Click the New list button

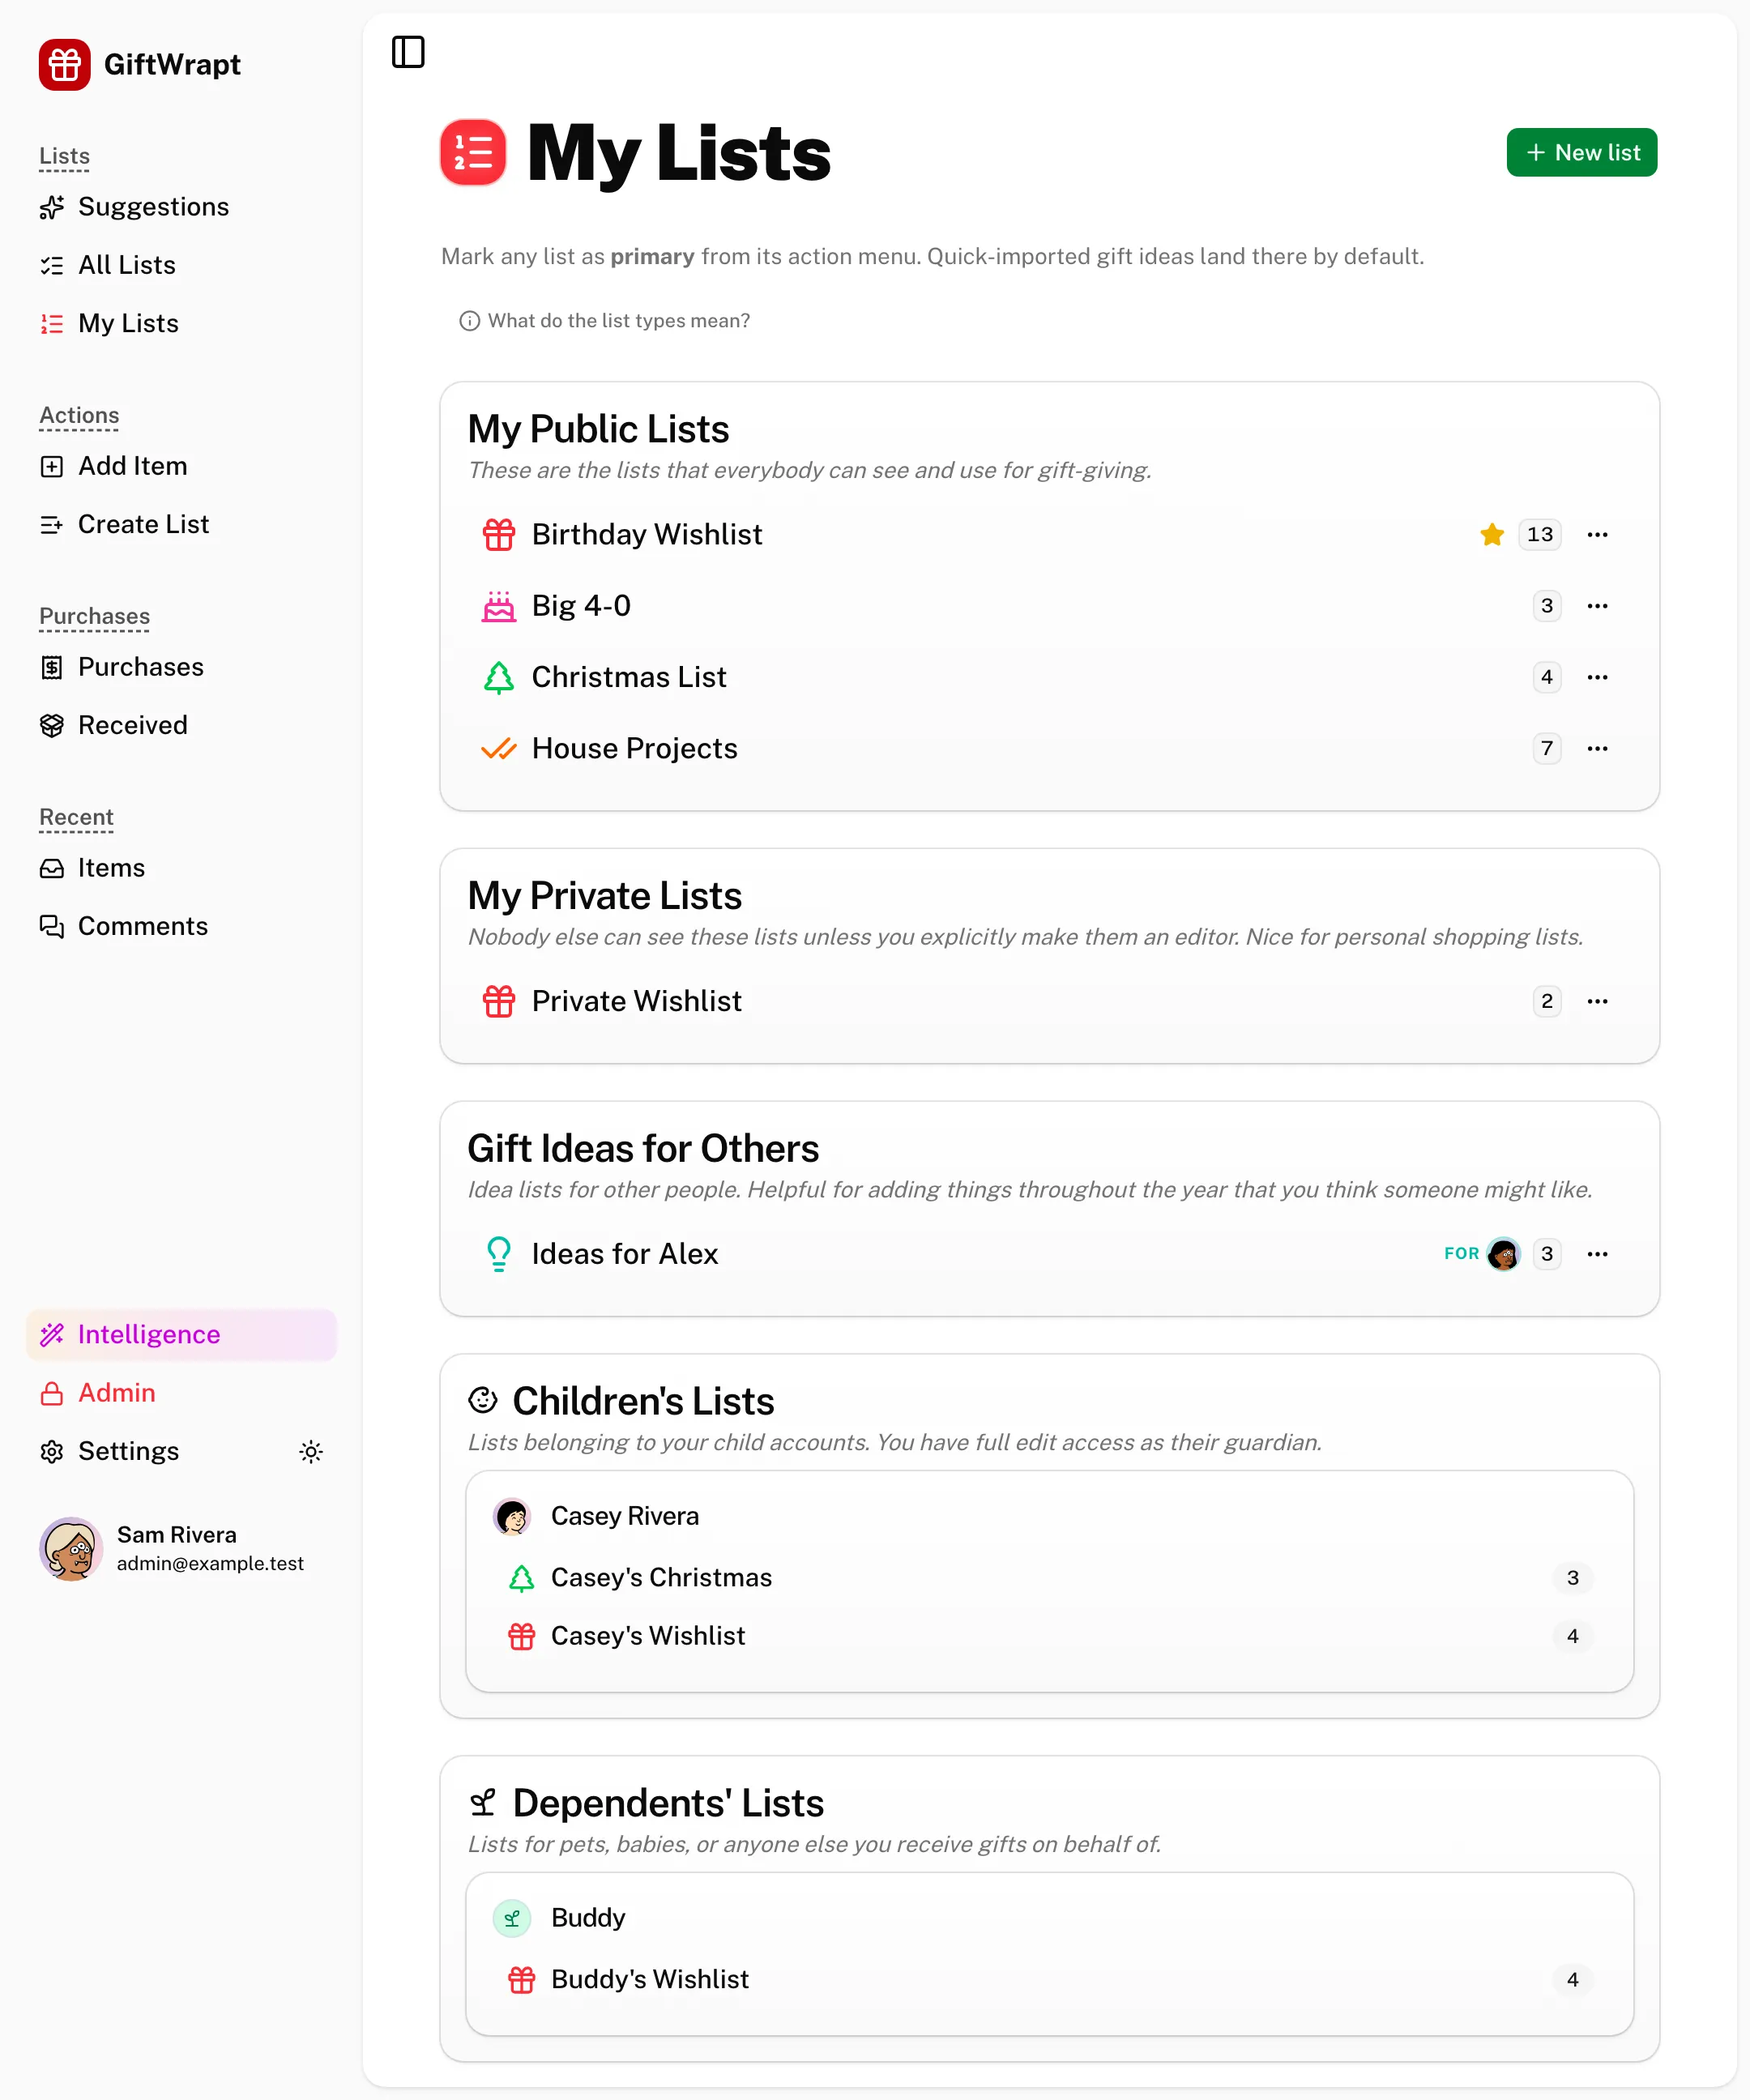(x=1581, y=152)
